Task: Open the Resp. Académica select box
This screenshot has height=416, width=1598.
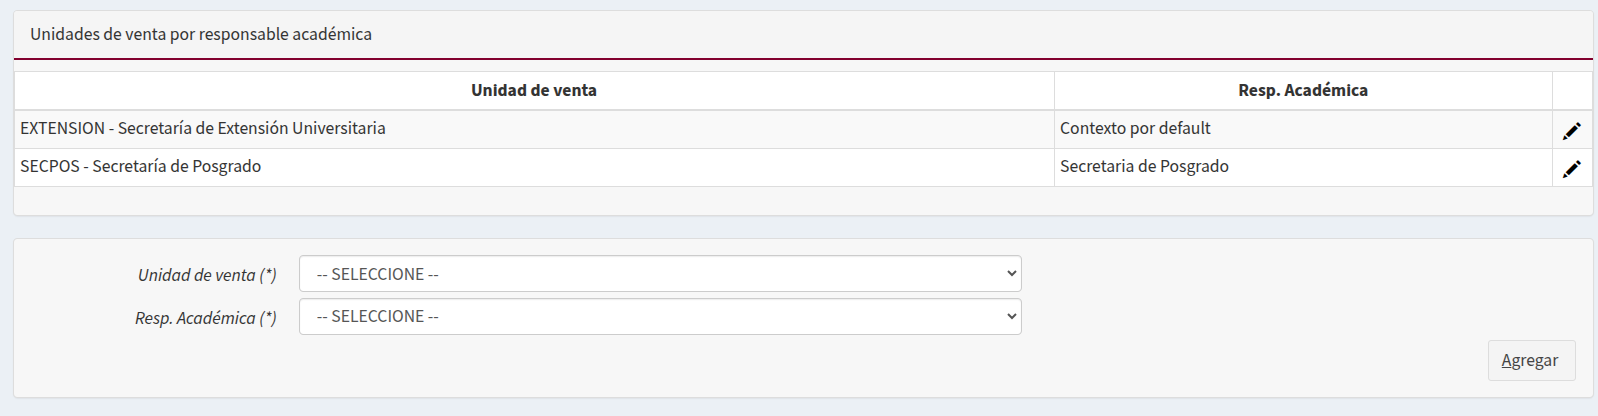Action: coord(659,317)
